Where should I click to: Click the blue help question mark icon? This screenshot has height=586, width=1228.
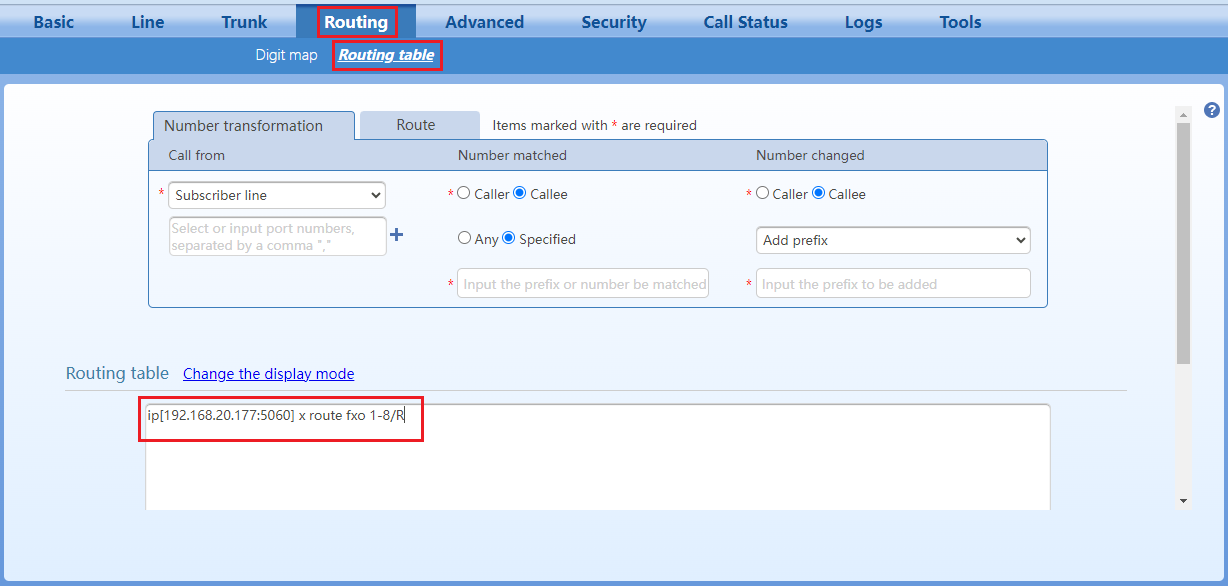(1211, 110)
